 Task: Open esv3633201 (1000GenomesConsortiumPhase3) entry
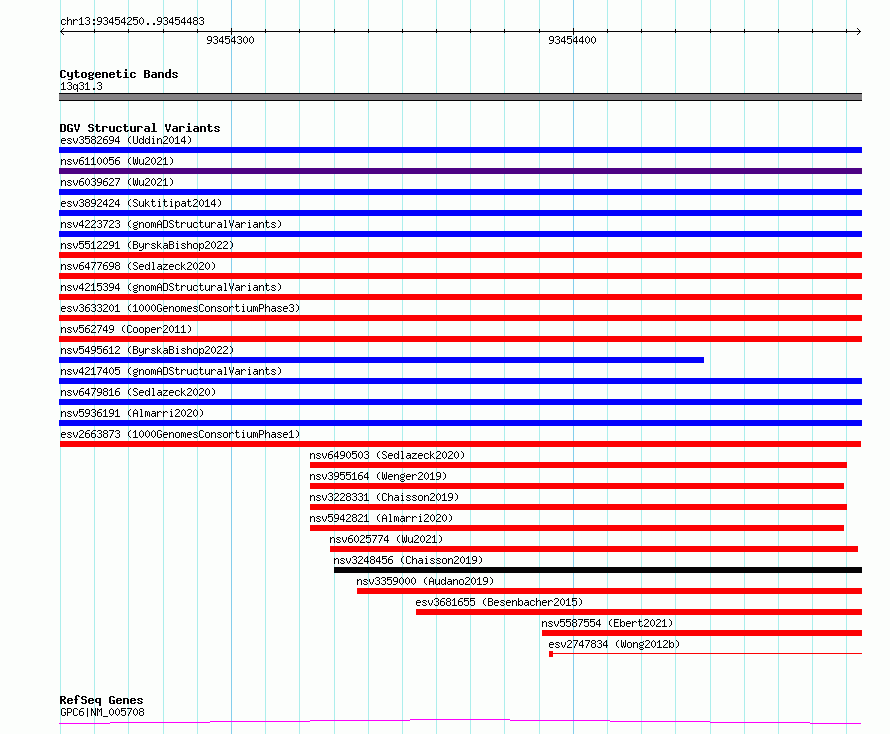coord(180,308)
